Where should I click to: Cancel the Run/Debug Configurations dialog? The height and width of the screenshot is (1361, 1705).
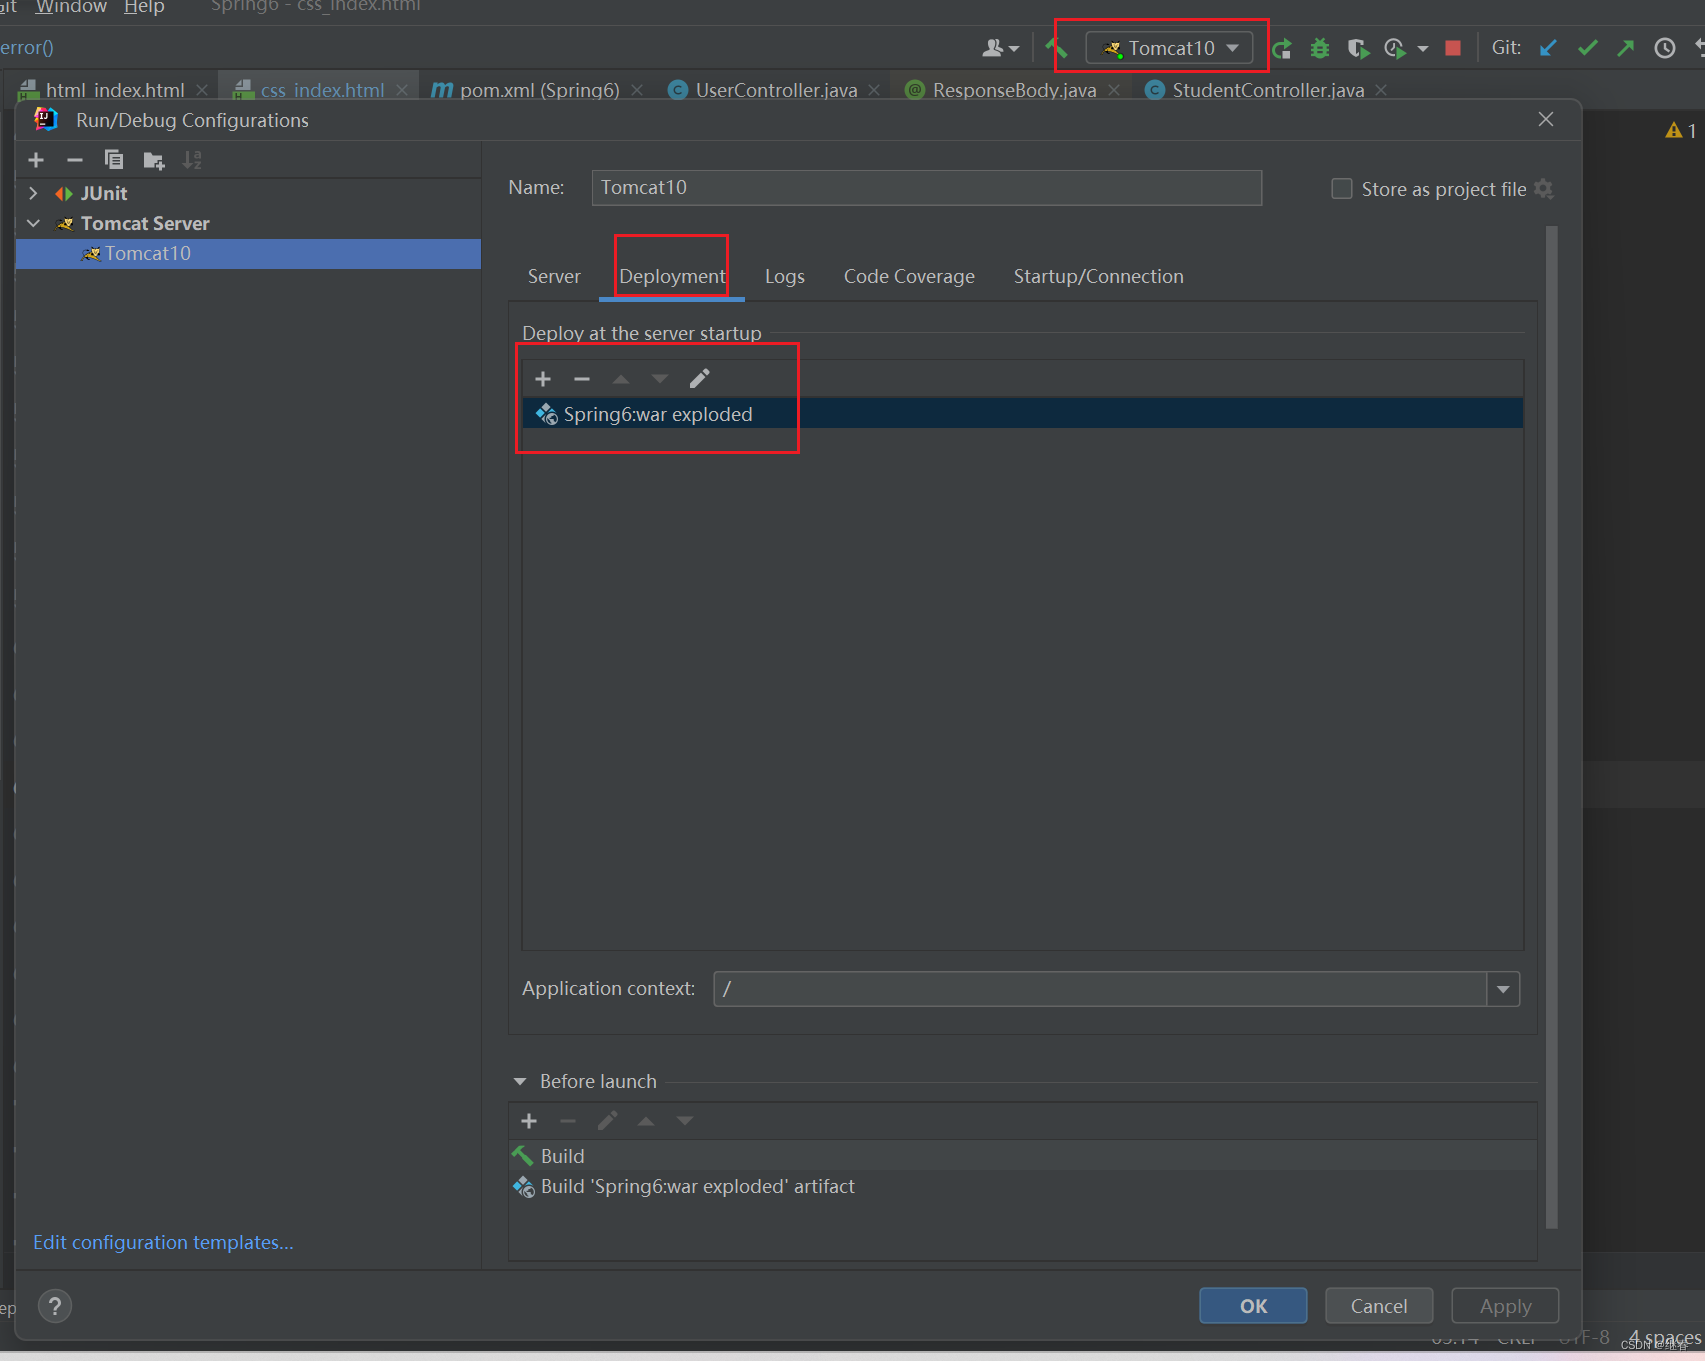(x=1379, y=1306)
